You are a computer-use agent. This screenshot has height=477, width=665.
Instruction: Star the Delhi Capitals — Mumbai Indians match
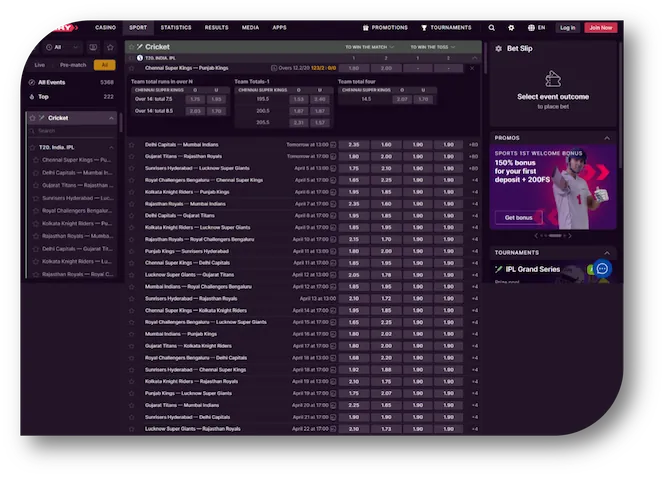131,144
